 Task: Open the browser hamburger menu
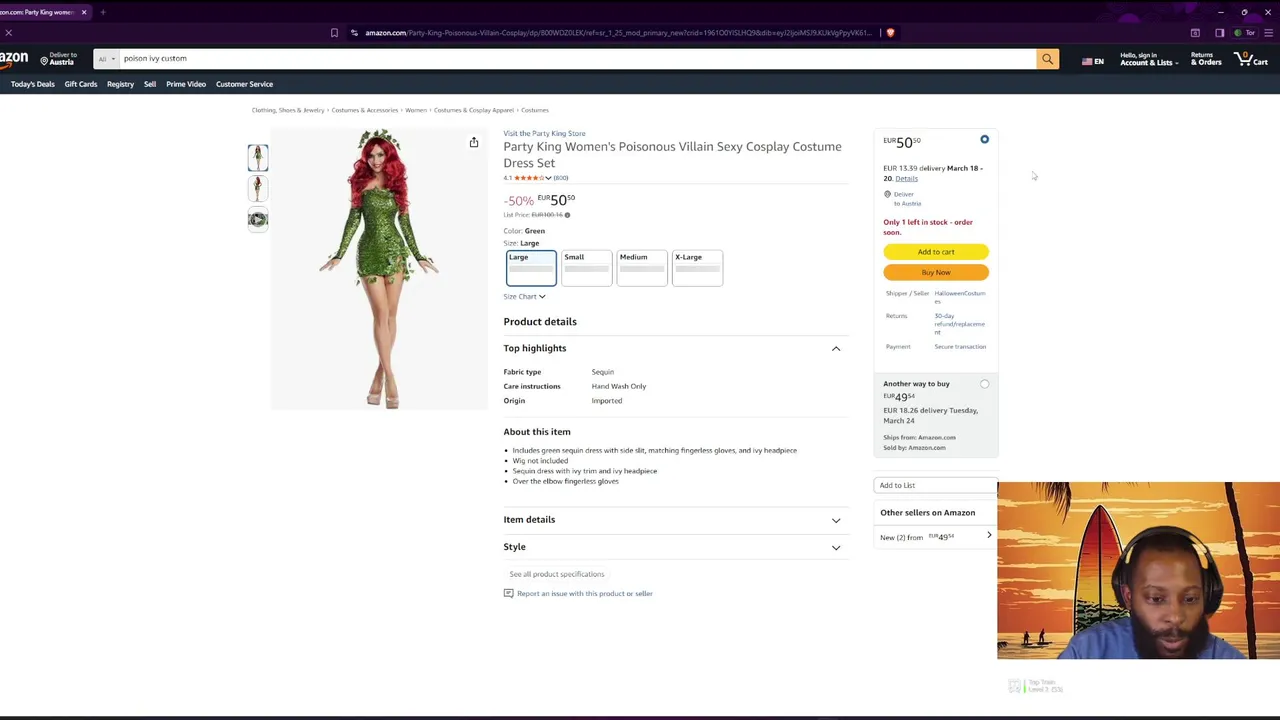click(1269, 33)
